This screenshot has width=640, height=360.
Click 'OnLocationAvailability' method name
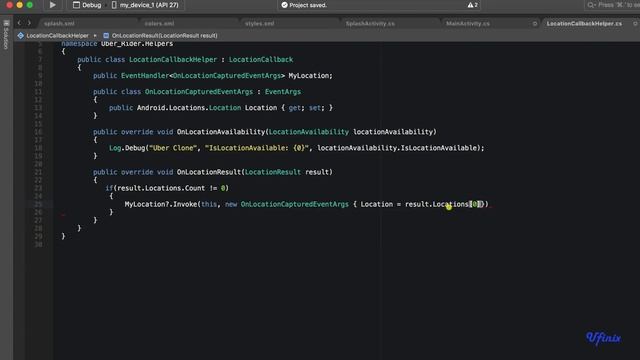tap(221, 132)
